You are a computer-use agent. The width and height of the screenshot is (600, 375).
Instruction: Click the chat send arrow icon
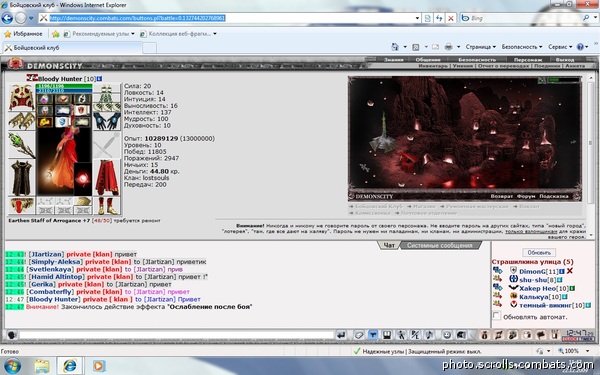pyautogui.click(x=341, y=335)
